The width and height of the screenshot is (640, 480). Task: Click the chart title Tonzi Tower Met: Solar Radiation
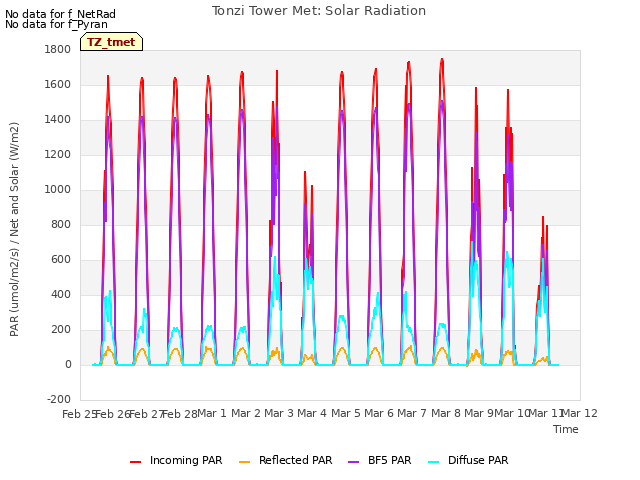(x=319, y=11)
